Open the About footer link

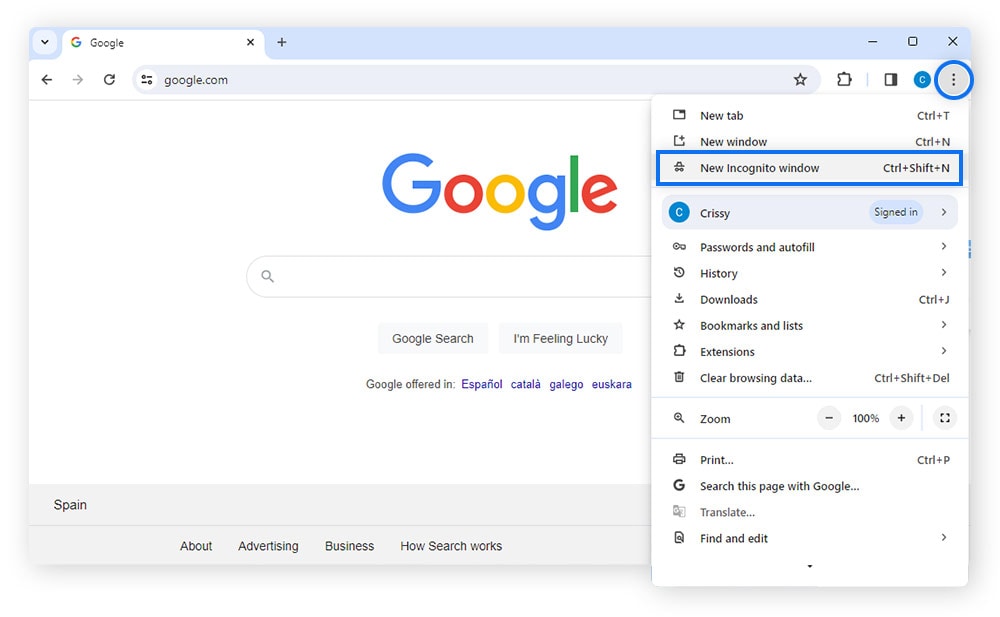tap(196, 546)
